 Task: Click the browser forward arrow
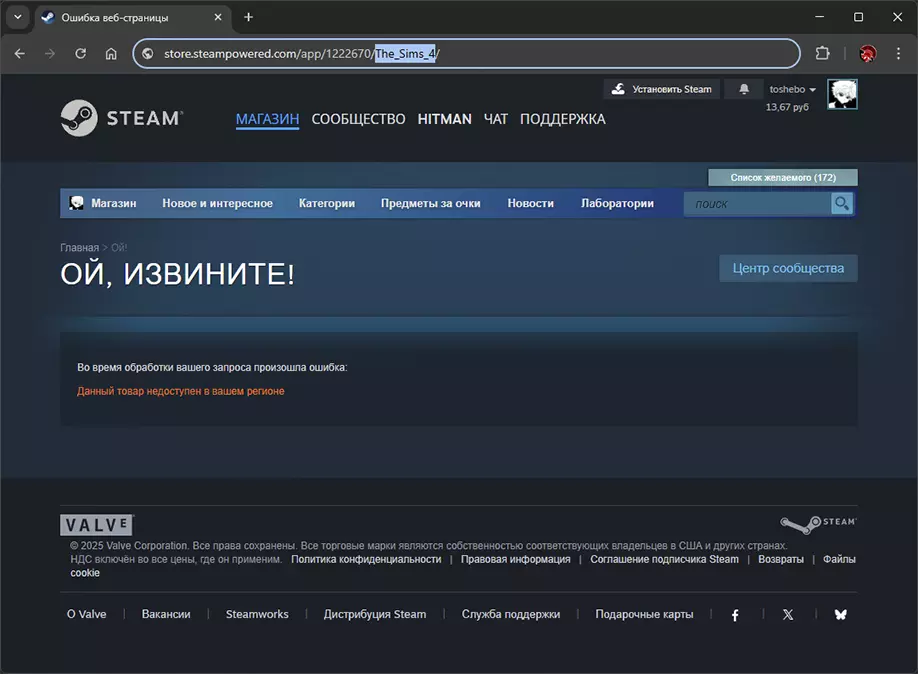[x=50, y=54]
